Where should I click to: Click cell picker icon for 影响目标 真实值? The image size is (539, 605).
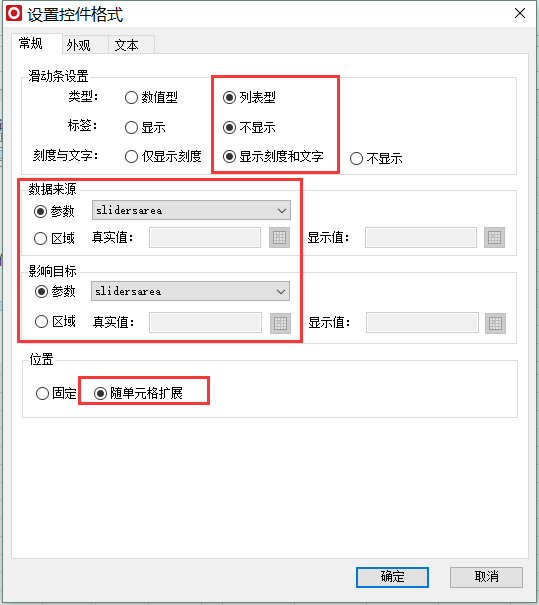(280, 323)
